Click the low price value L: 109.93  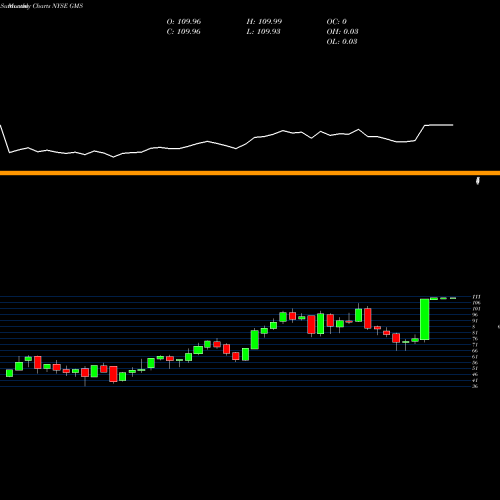click(x=263, y=32)
